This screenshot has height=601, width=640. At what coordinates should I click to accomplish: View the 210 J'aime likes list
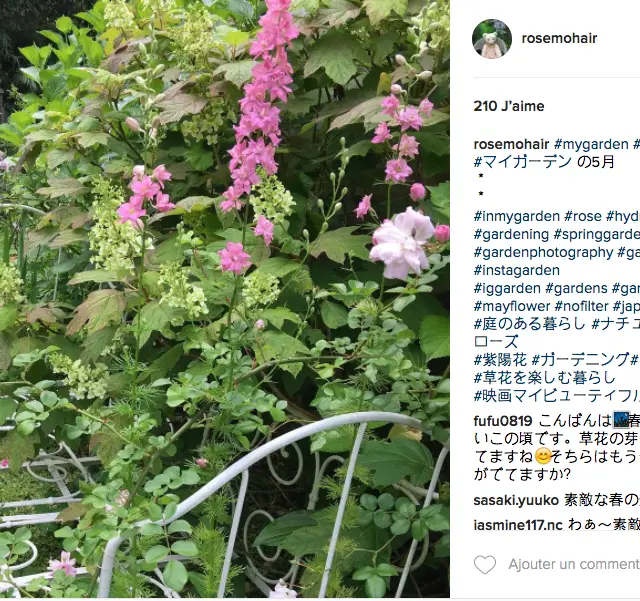coord(509,106)
